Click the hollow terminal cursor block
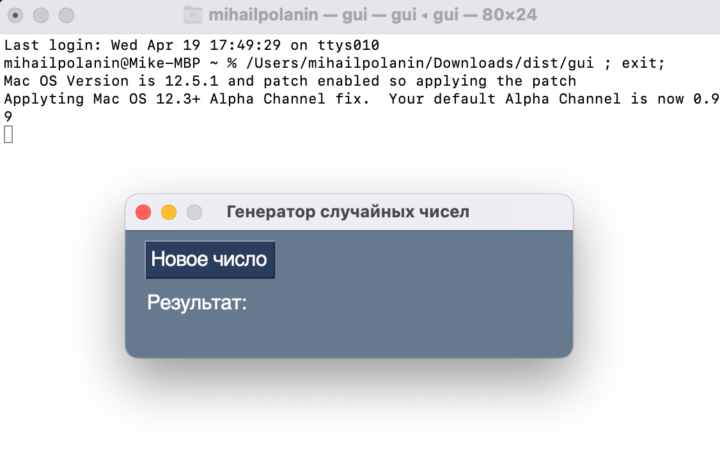Screen dimensions: 720x459 (x=8, y=134)
